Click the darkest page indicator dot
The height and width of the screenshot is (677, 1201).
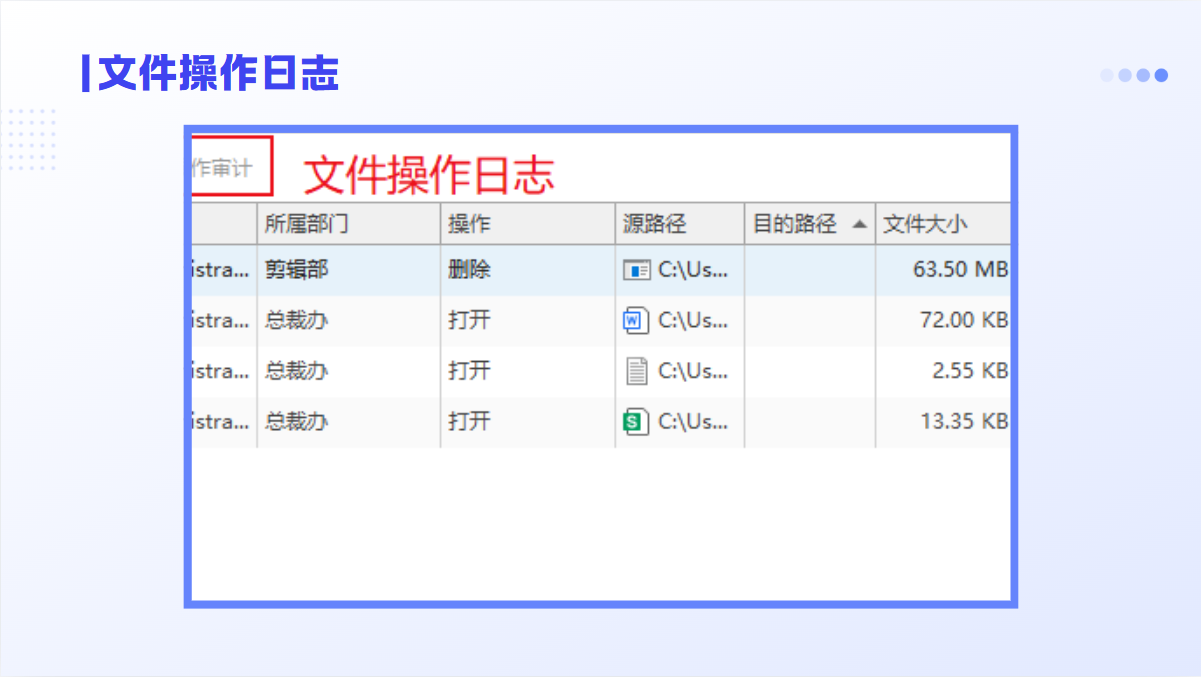click(1161, 75)
